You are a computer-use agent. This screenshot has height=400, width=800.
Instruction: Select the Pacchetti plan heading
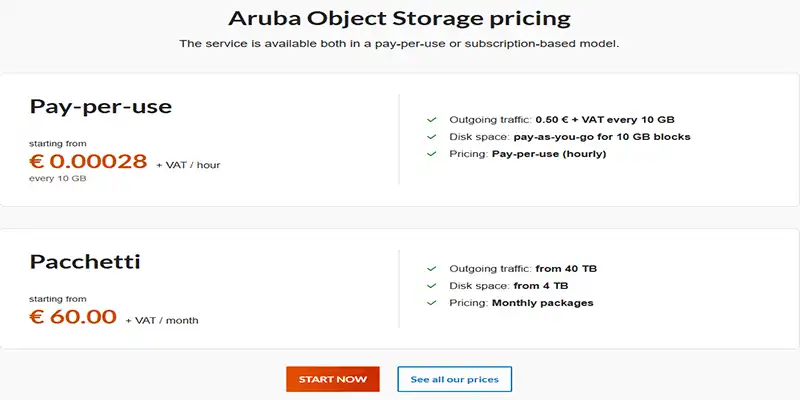(85, 262)
